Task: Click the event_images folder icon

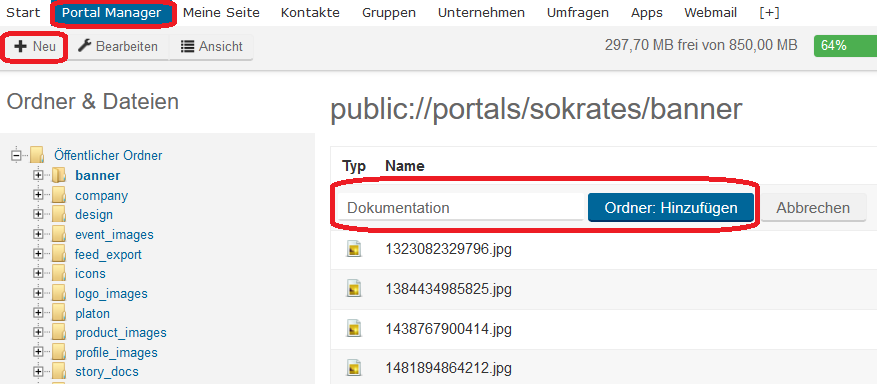Action: tap(59, 234)
